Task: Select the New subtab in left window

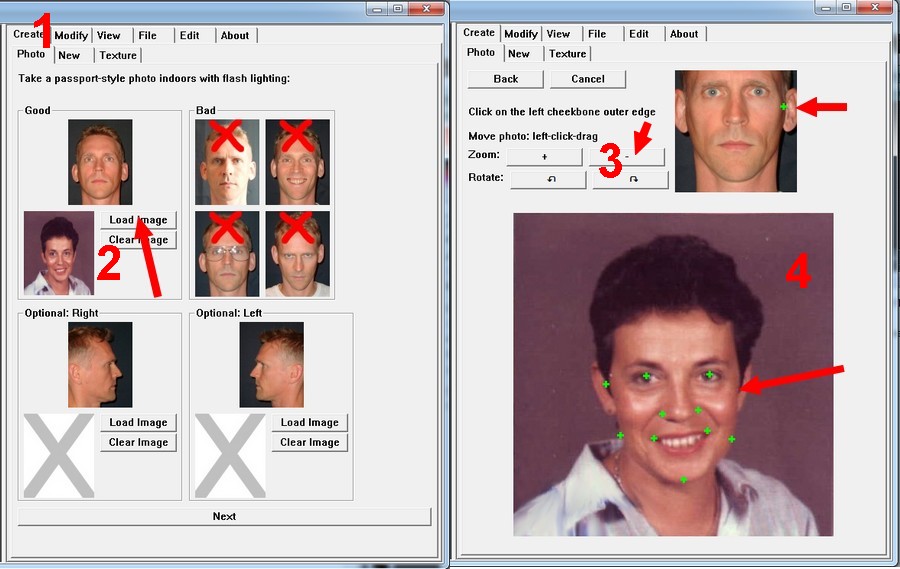Action: click(69, 56)
